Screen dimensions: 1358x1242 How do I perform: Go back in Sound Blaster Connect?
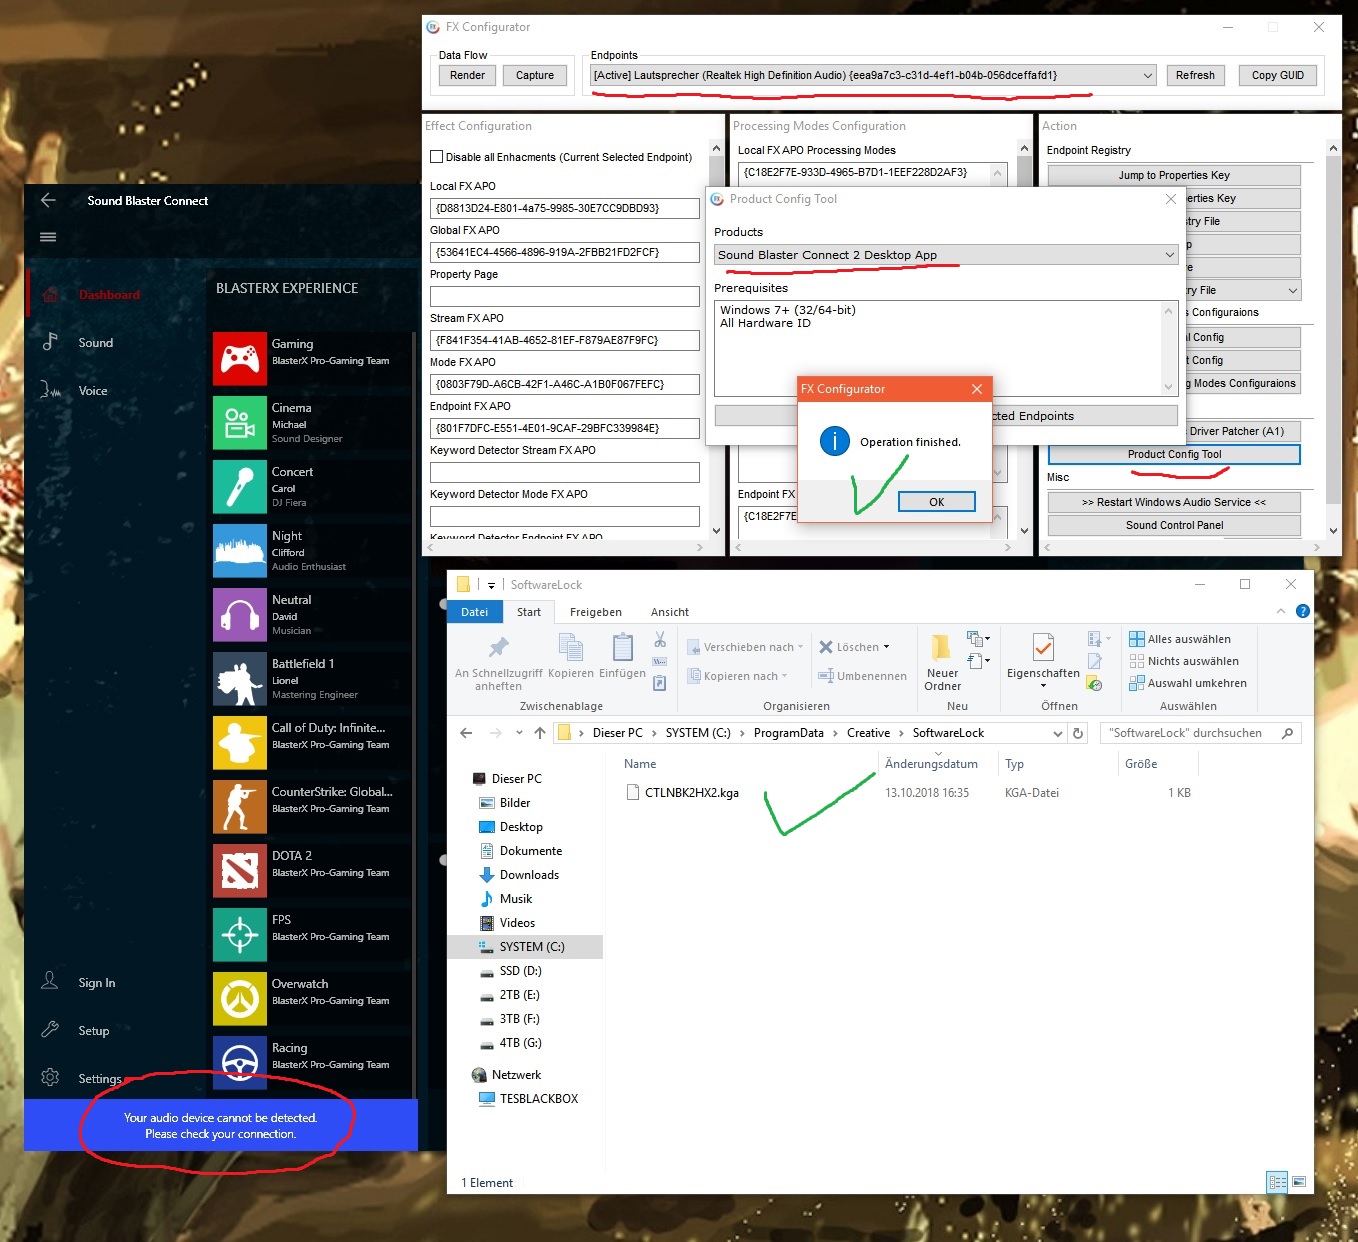(48, 200)
